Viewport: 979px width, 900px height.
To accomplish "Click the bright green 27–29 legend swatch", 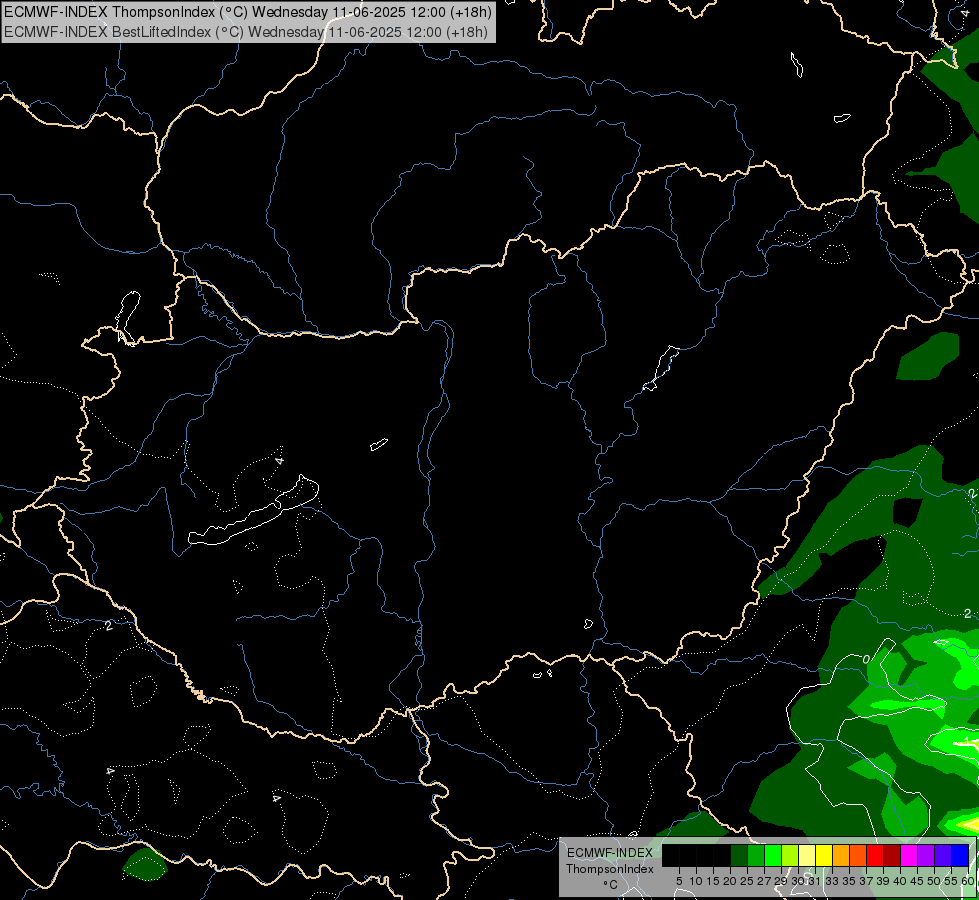I will pos(773,855).
